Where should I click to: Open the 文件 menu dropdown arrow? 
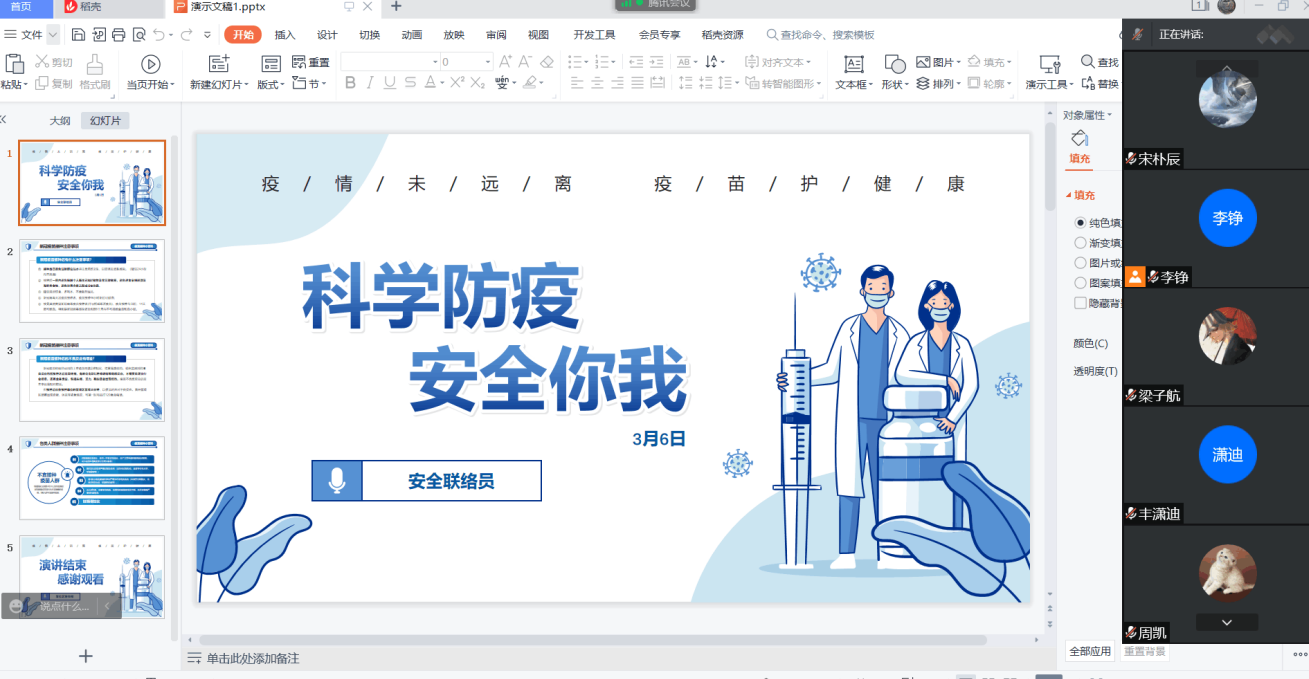tap(53, 35)
